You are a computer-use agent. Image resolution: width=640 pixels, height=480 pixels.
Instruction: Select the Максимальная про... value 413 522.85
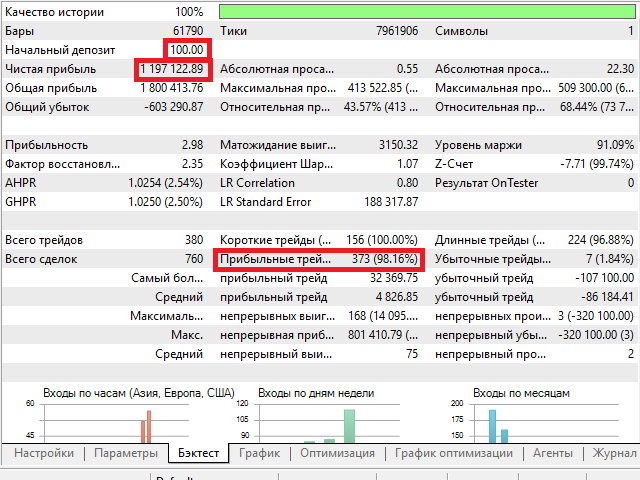point(383,88)
